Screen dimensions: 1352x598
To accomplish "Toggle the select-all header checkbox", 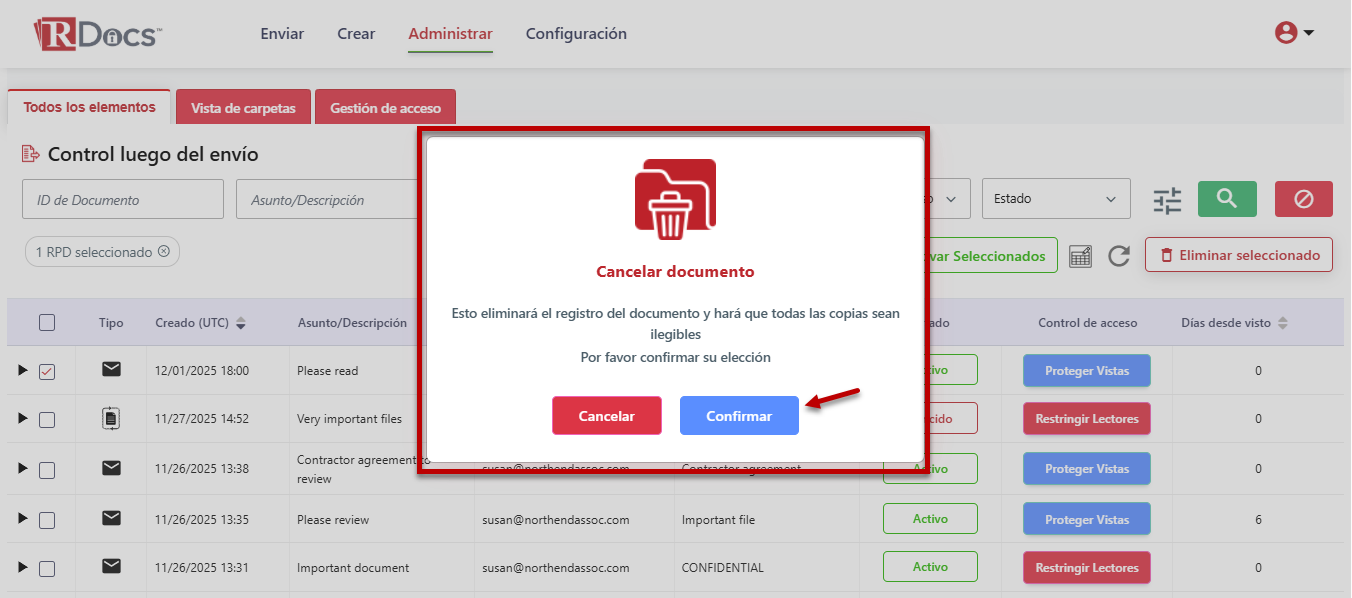I will (x=47, y=322).
